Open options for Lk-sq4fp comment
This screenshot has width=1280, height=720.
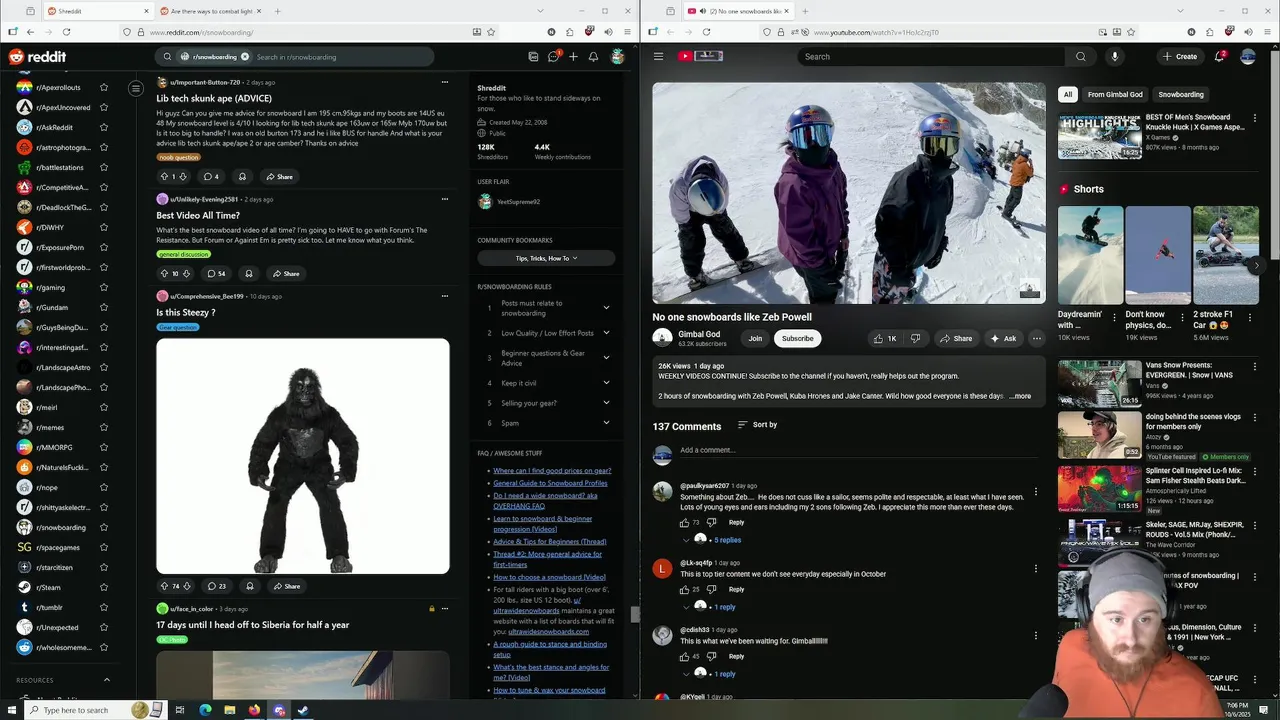1035,568
